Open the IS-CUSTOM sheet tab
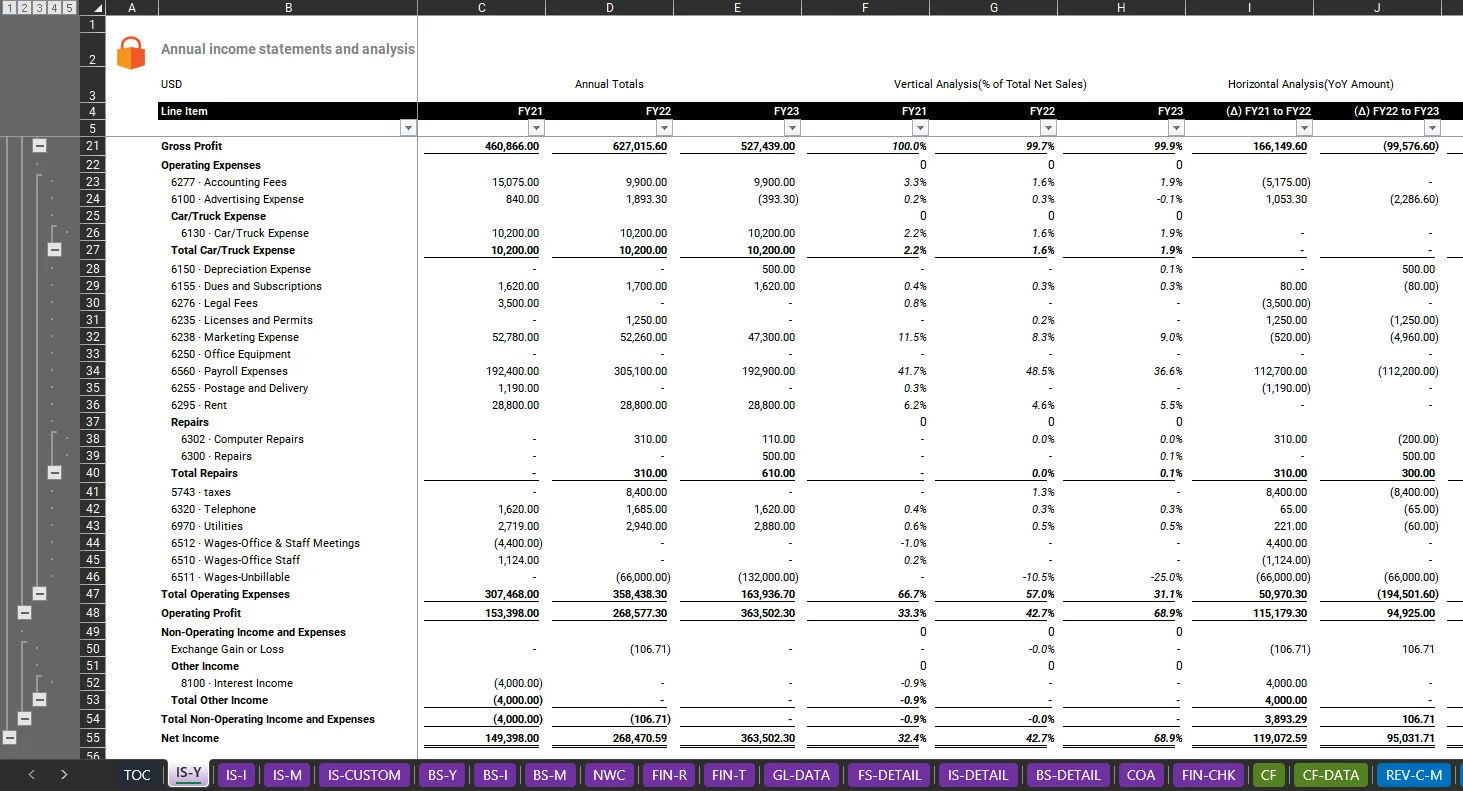Screen dimensions: 1463x791 coord(364,775)
